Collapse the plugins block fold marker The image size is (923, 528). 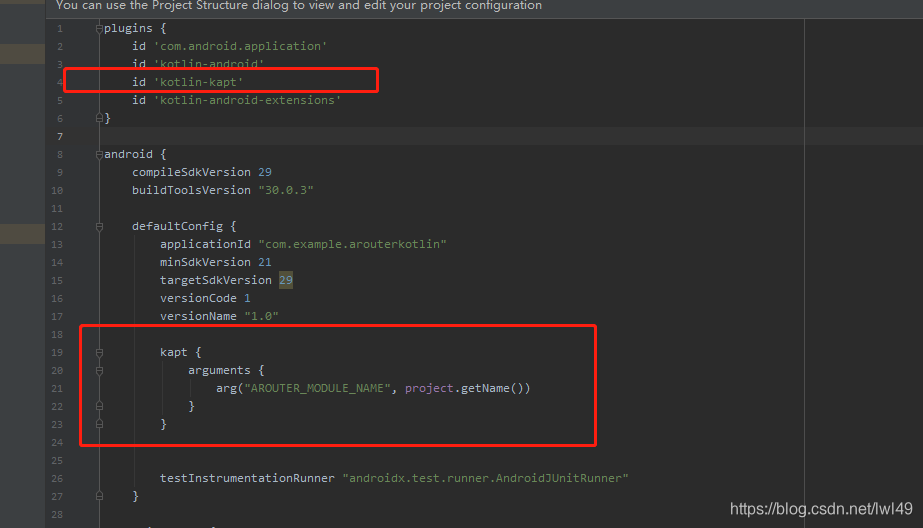click(x=99, y=29)
